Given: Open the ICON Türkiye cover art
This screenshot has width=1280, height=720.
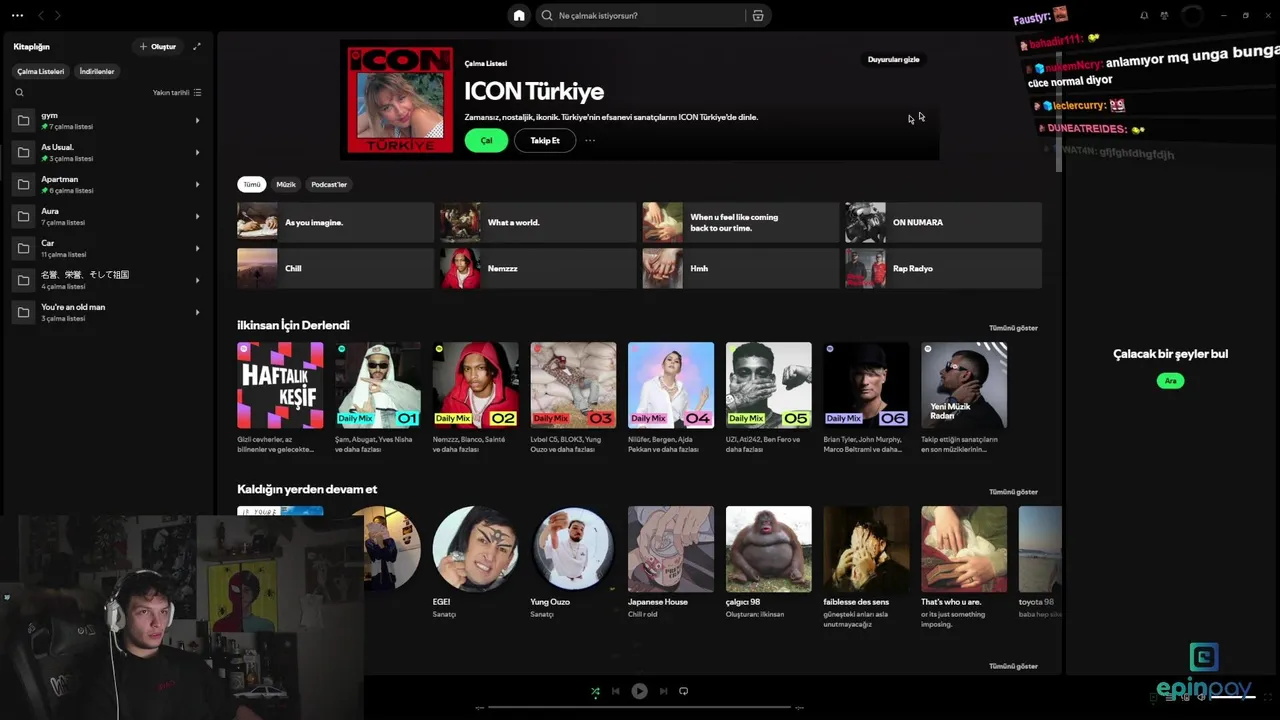Looking at the screenshot, I should click(x=400, y=100).
